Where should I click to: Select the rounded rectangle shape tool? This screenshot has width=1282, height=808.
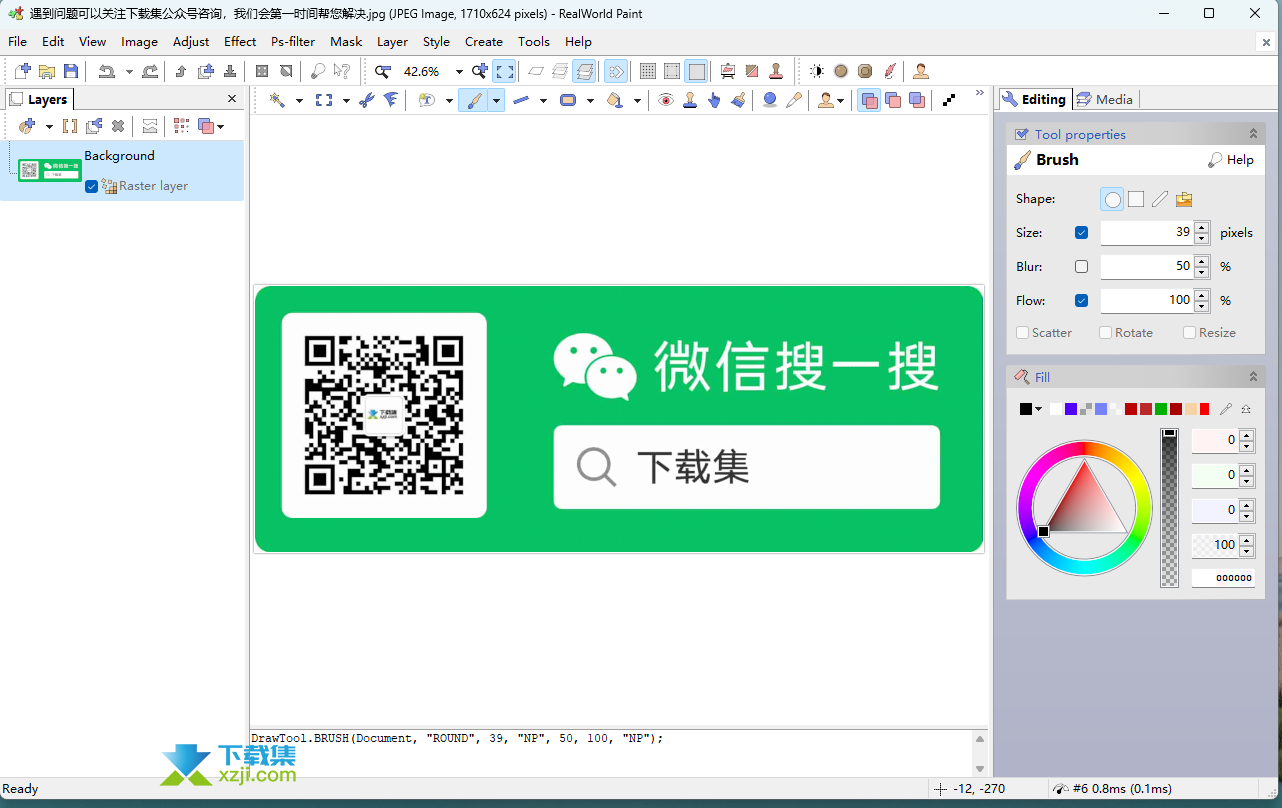[x=568, y=100]
